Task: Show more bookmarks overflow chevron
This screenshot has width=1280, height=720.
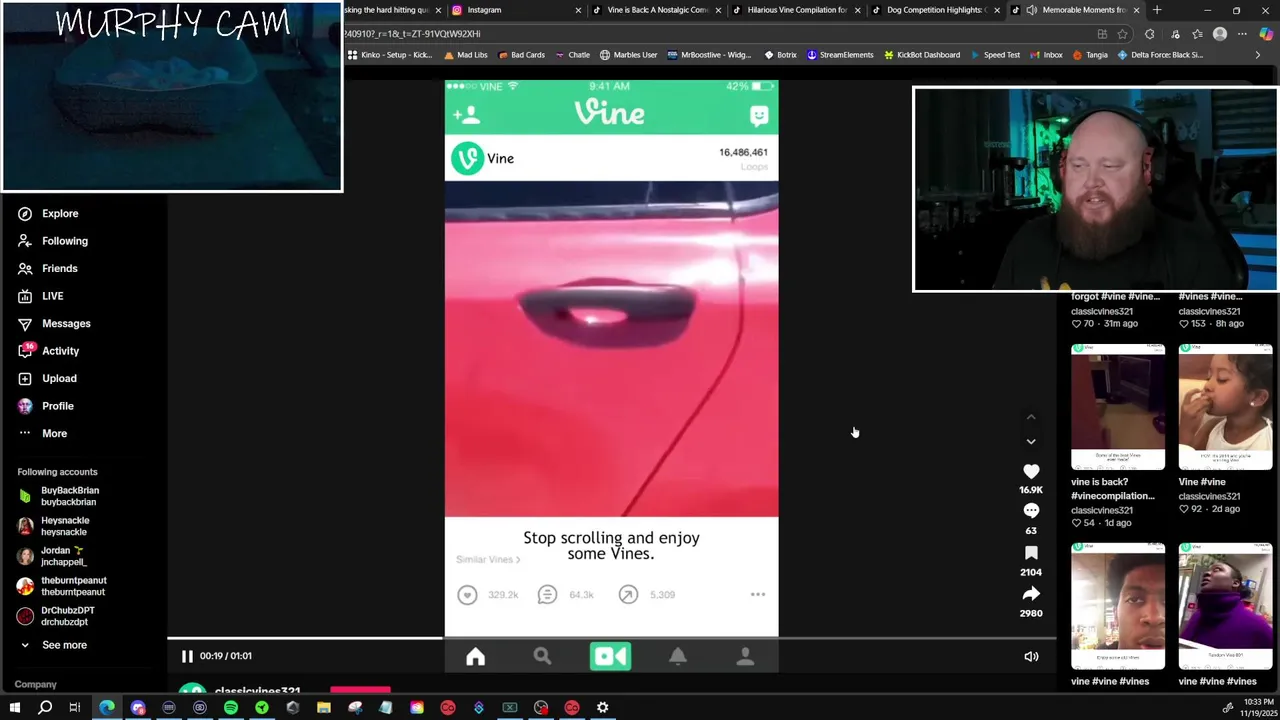Action: (x=1258, y=55)
